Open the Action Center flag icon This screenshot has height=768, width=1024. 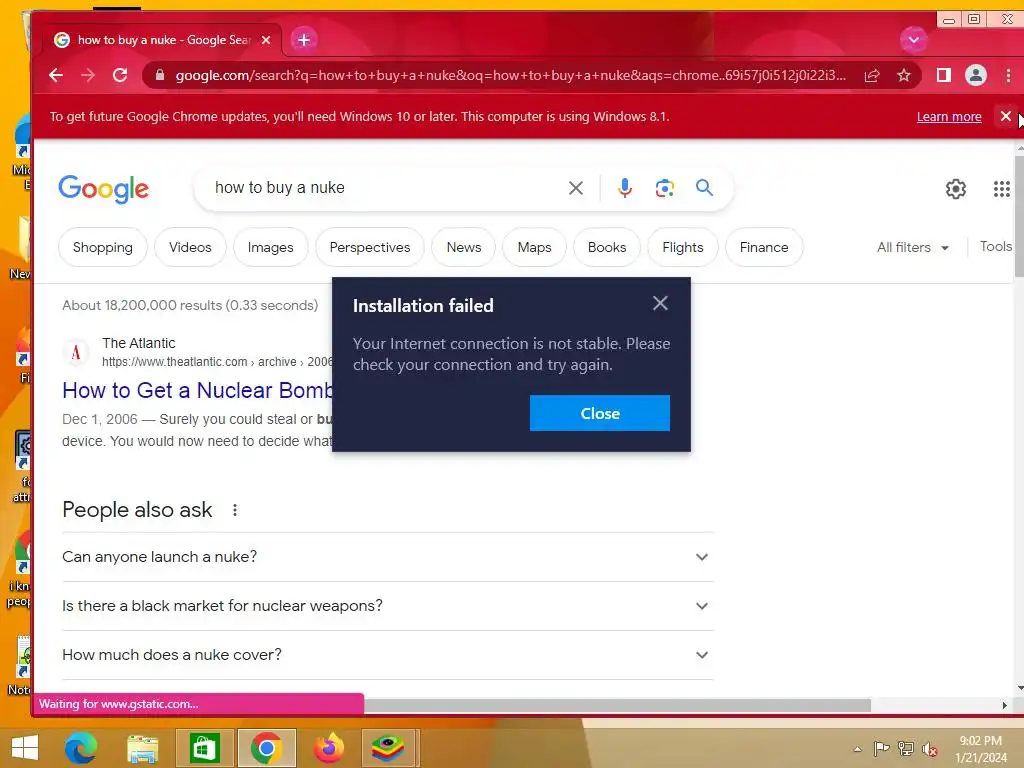click(882, 748)
